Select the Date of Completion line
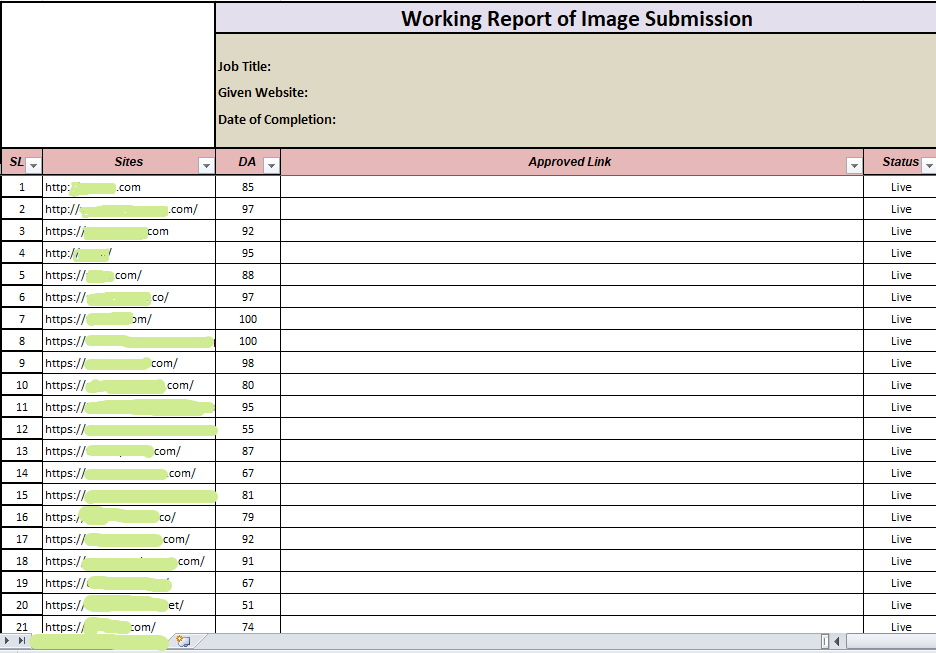This screenshot has height=653, width=936. pos(277,120)
